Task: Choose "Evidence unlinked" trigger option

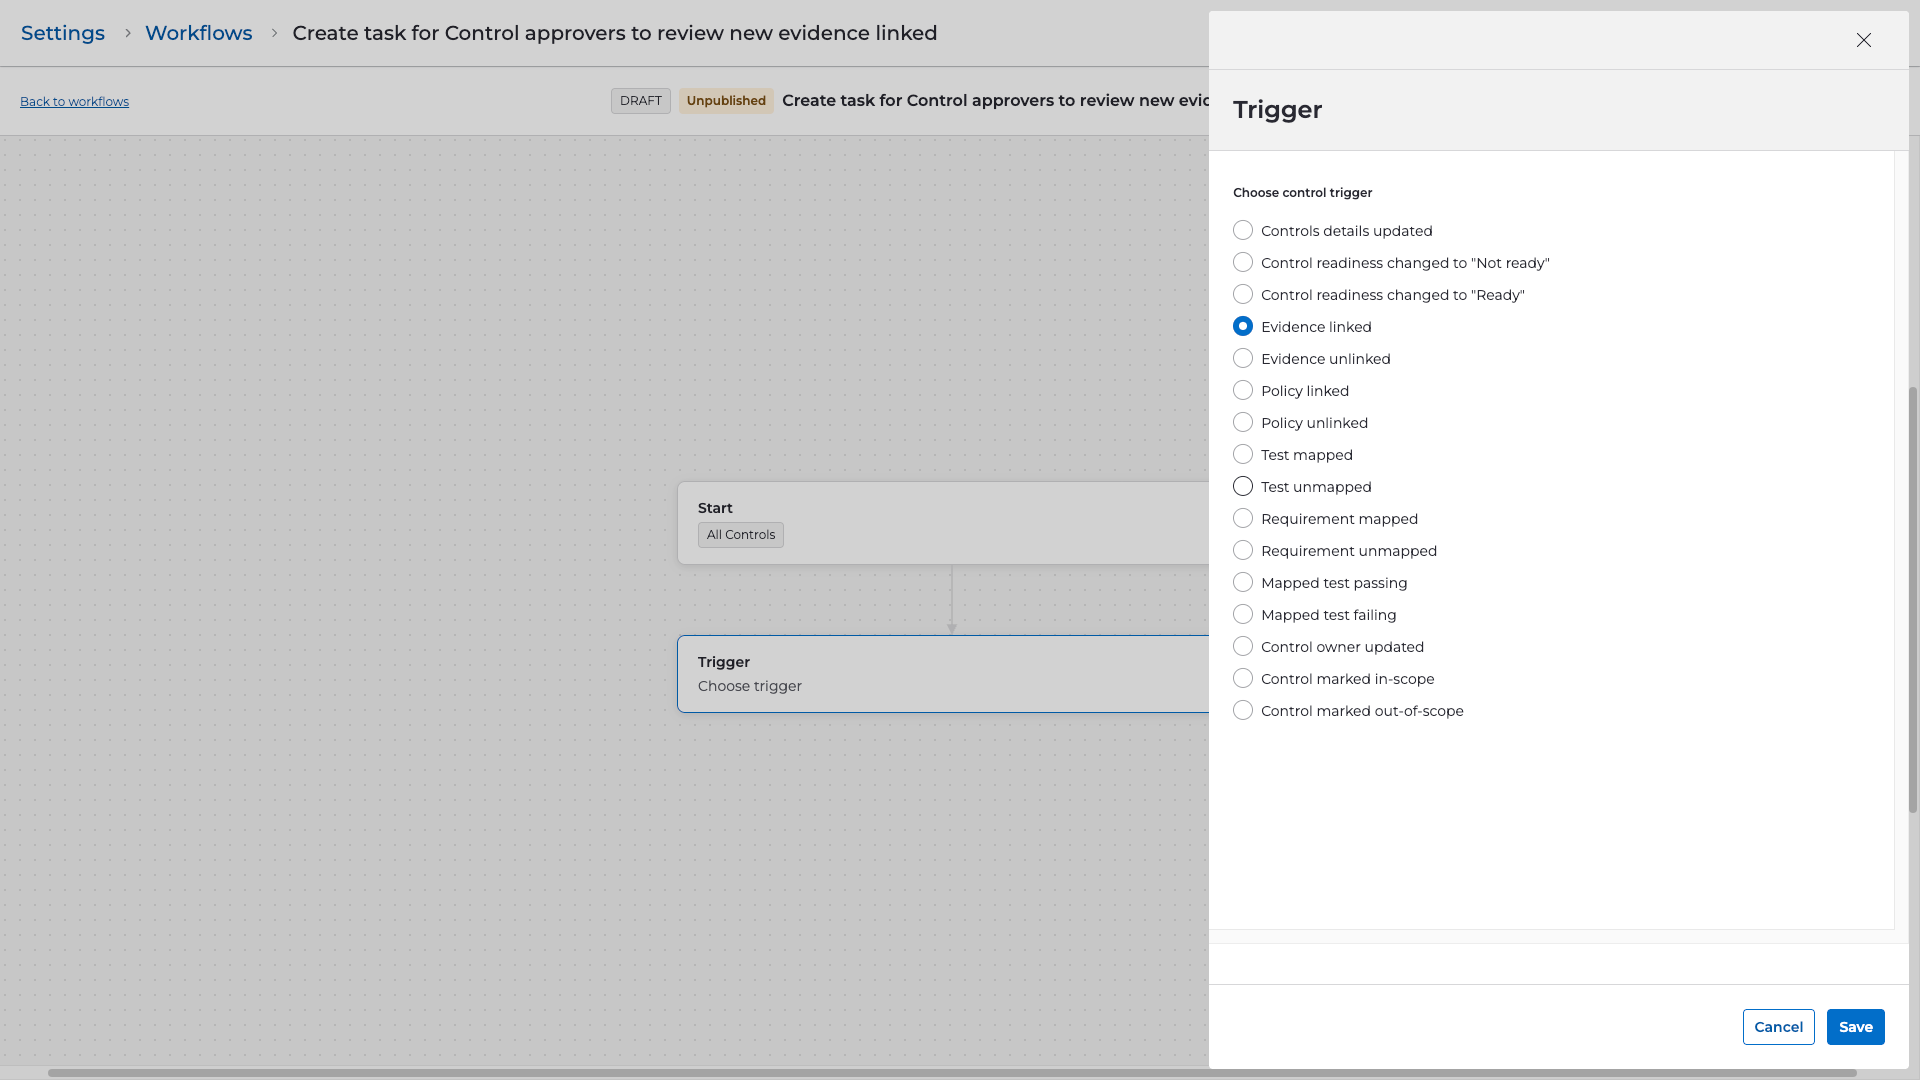Action: coord(1243,359)
